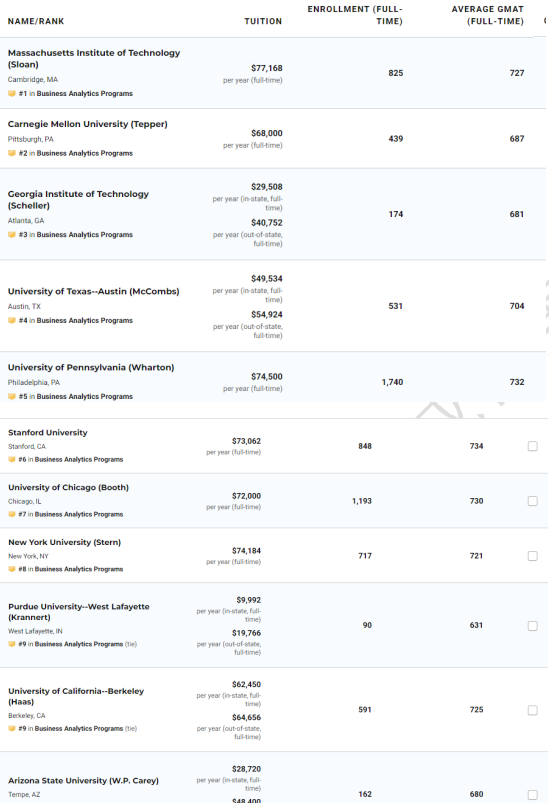This screenshot has width=549, height=803.
Task: Click the Name/Rank column header
Action: pos(36,21)
